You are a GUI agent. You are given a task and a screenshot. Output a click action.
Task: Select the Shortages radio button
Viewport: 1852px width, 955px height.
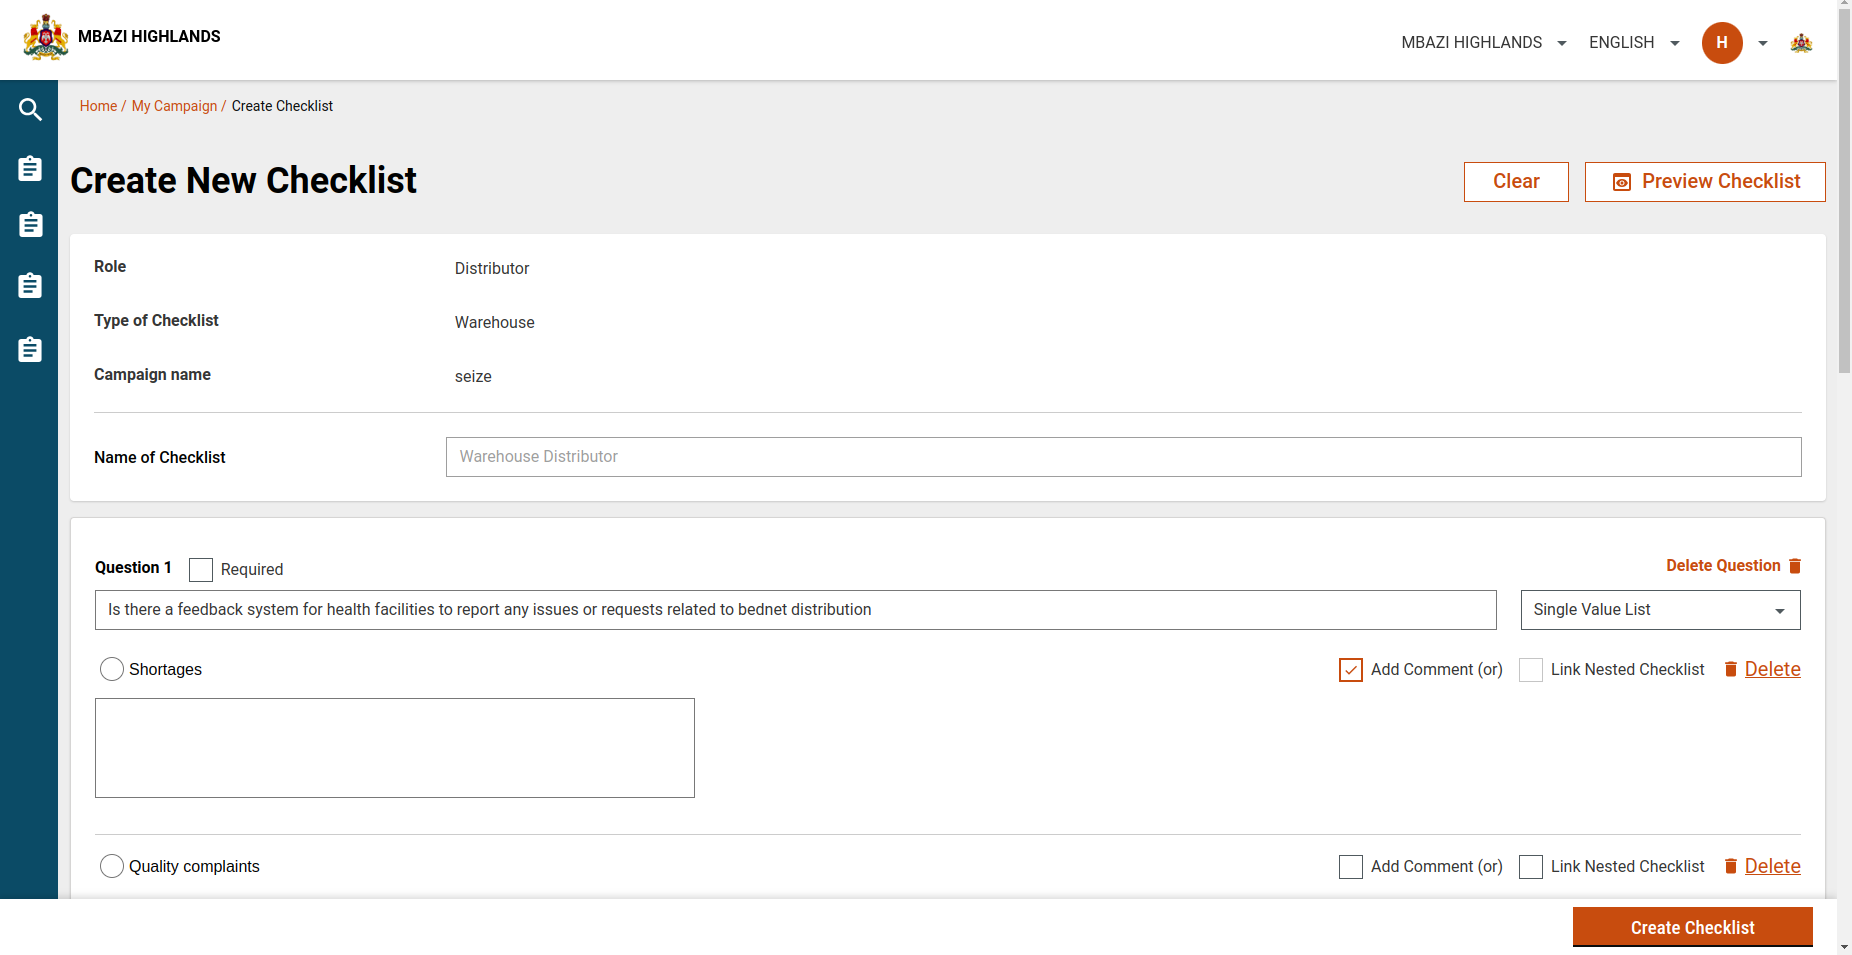point(112,670)
